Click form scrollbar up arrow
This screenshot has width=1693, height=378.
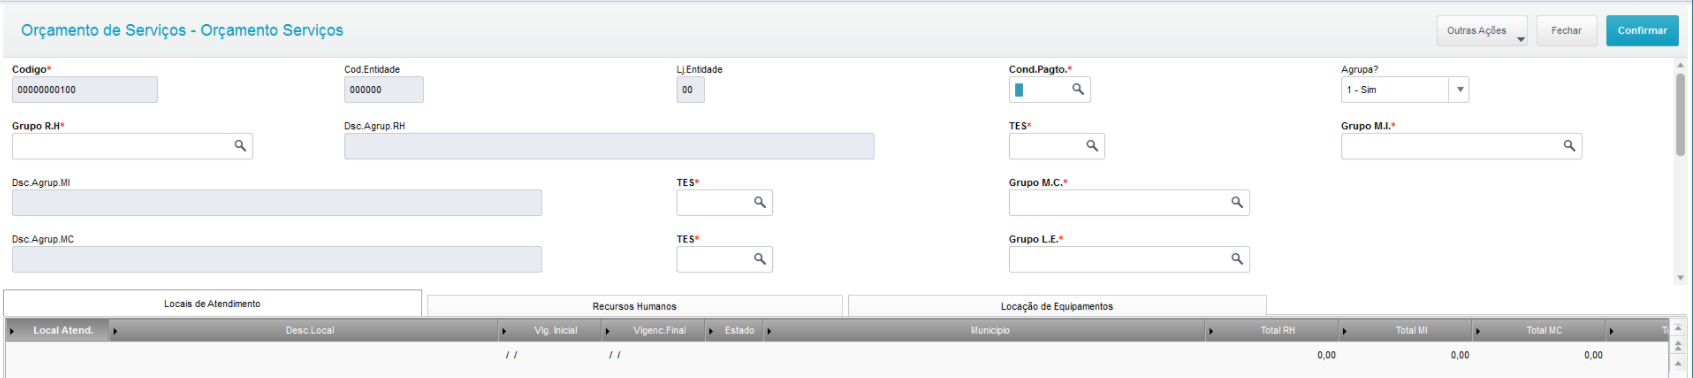(x=1680, y=65)
